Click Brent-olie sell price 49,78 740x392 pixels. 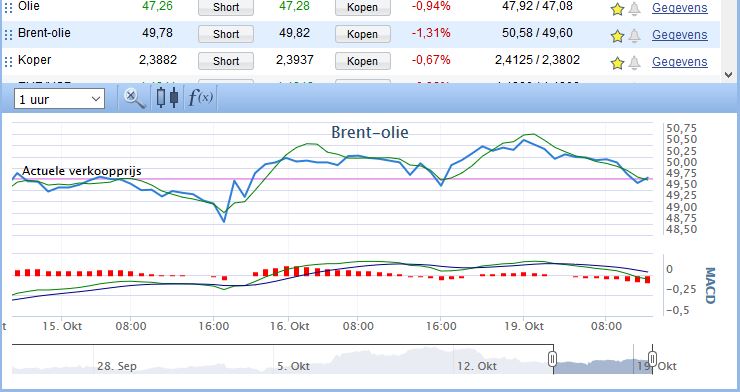click(x=157, y=33)
